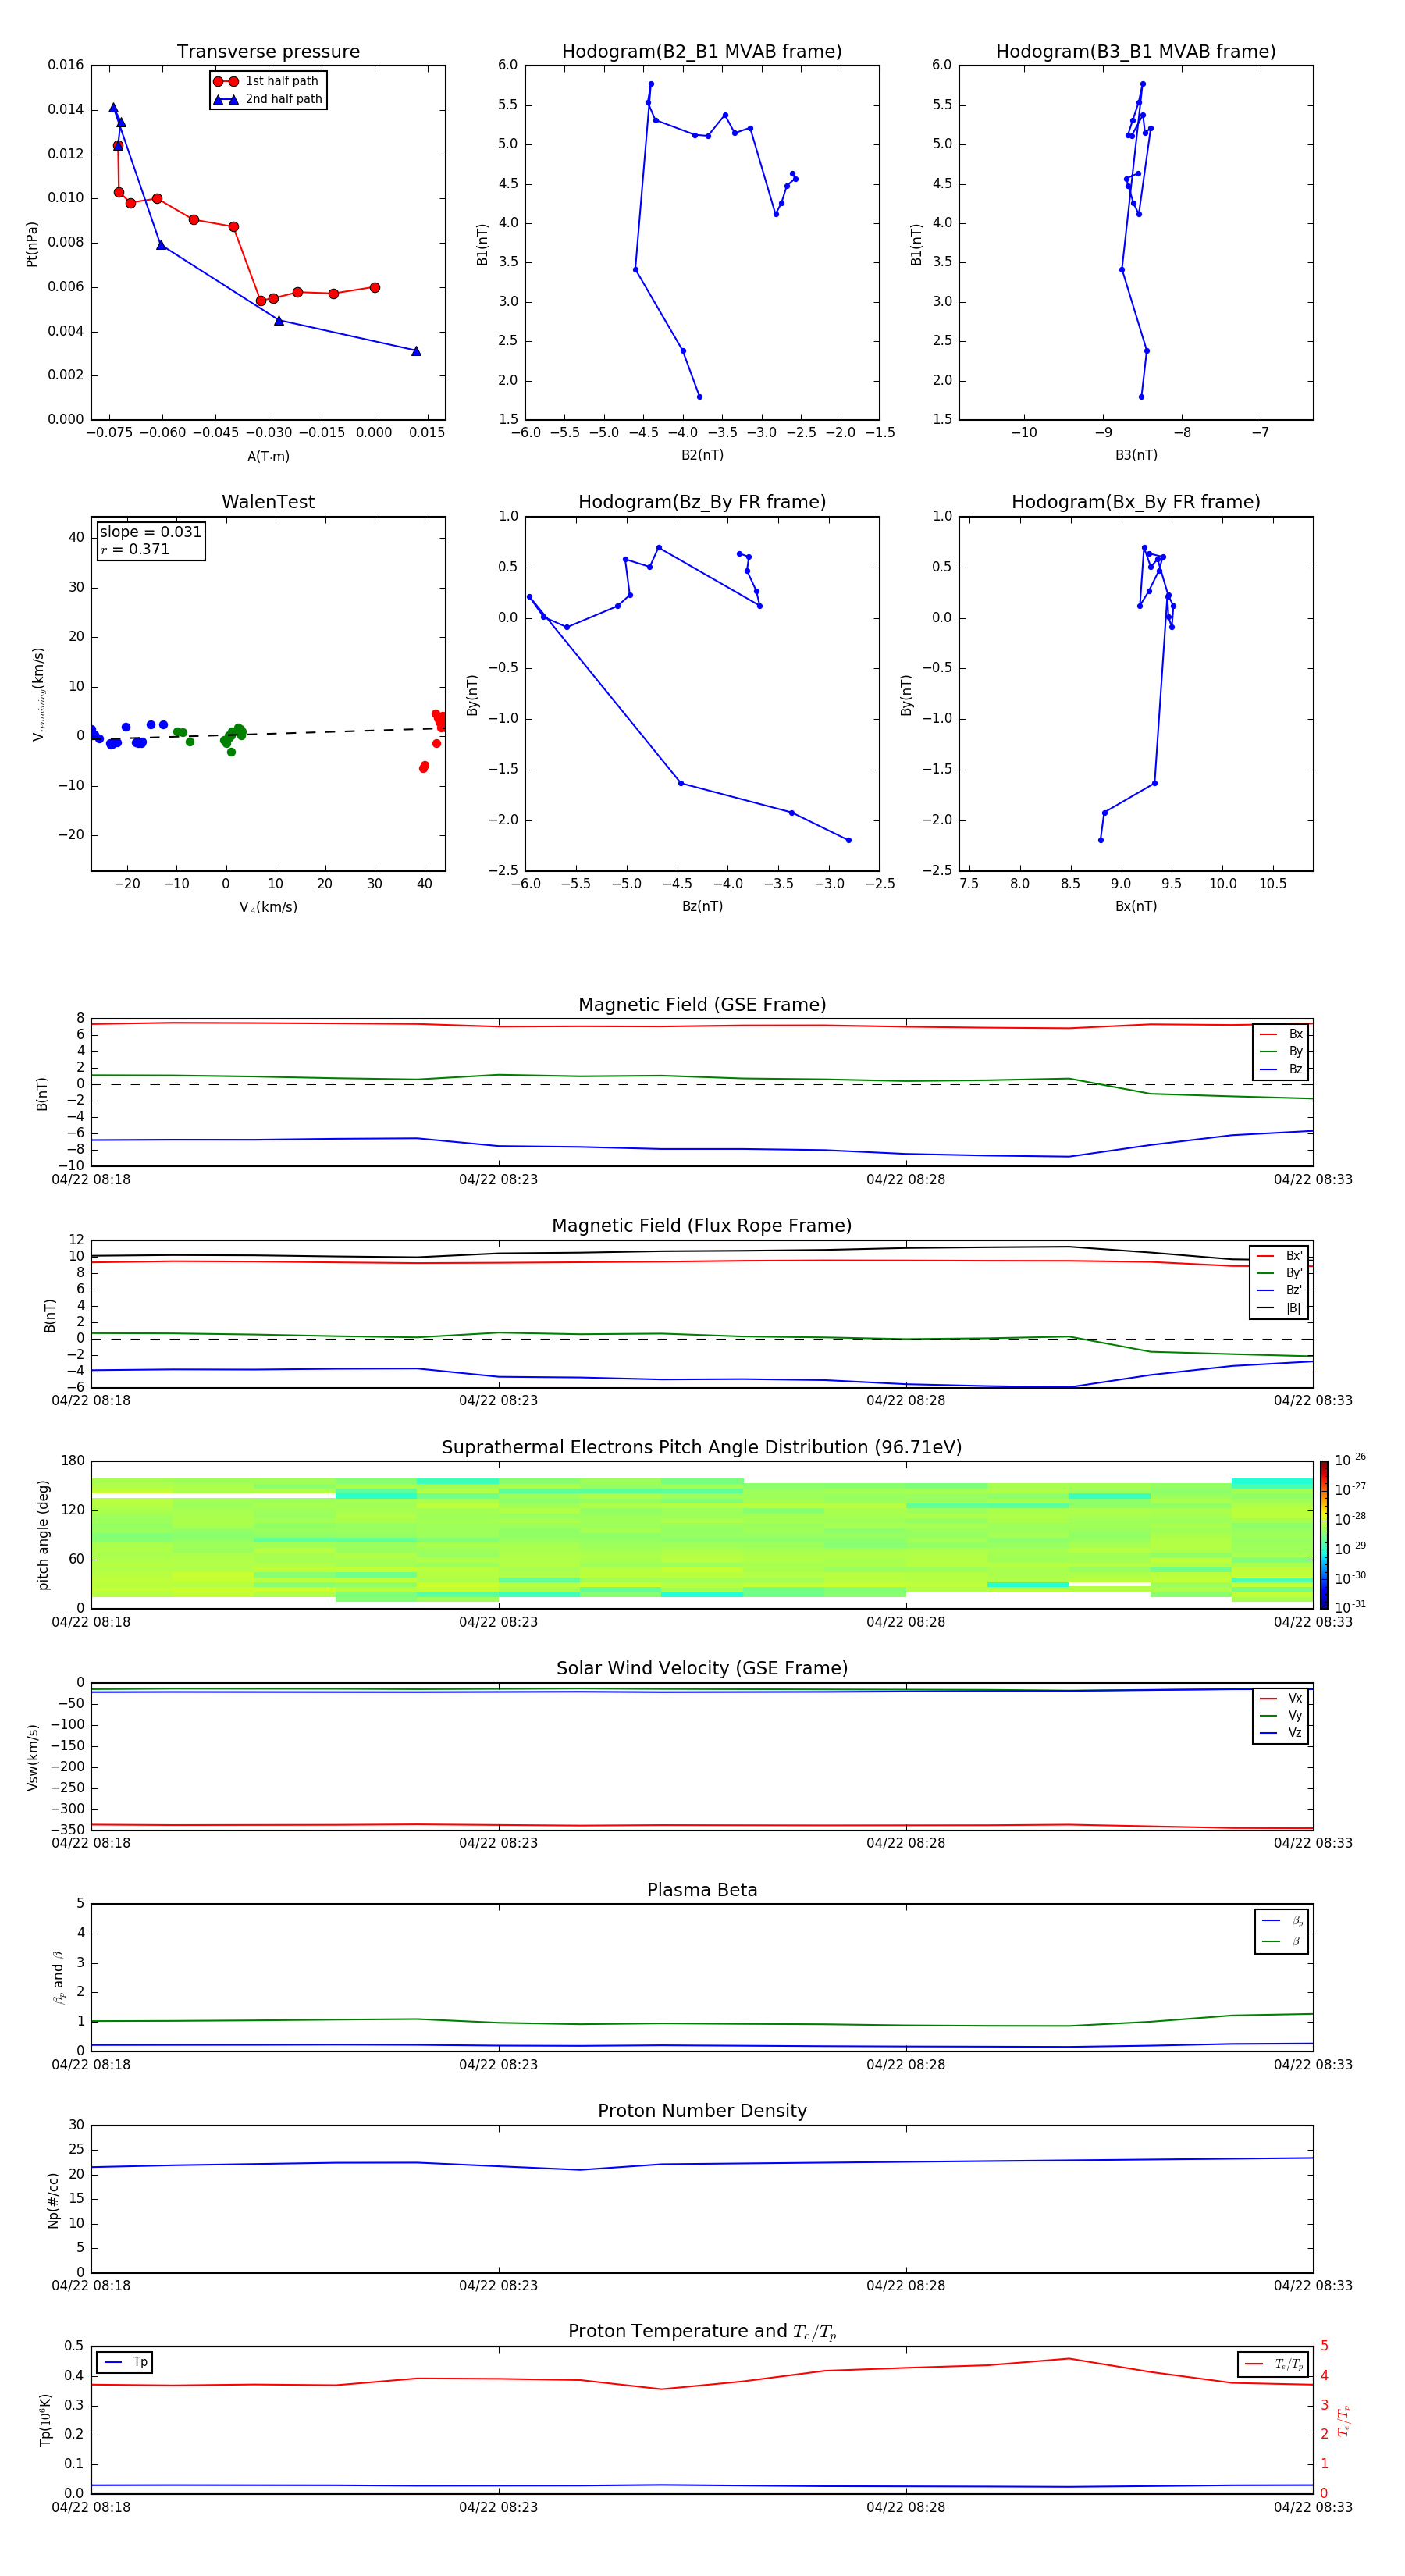
Task: Select Bx in the GSE magnetic field legend
Action: click(1281, 1034)
